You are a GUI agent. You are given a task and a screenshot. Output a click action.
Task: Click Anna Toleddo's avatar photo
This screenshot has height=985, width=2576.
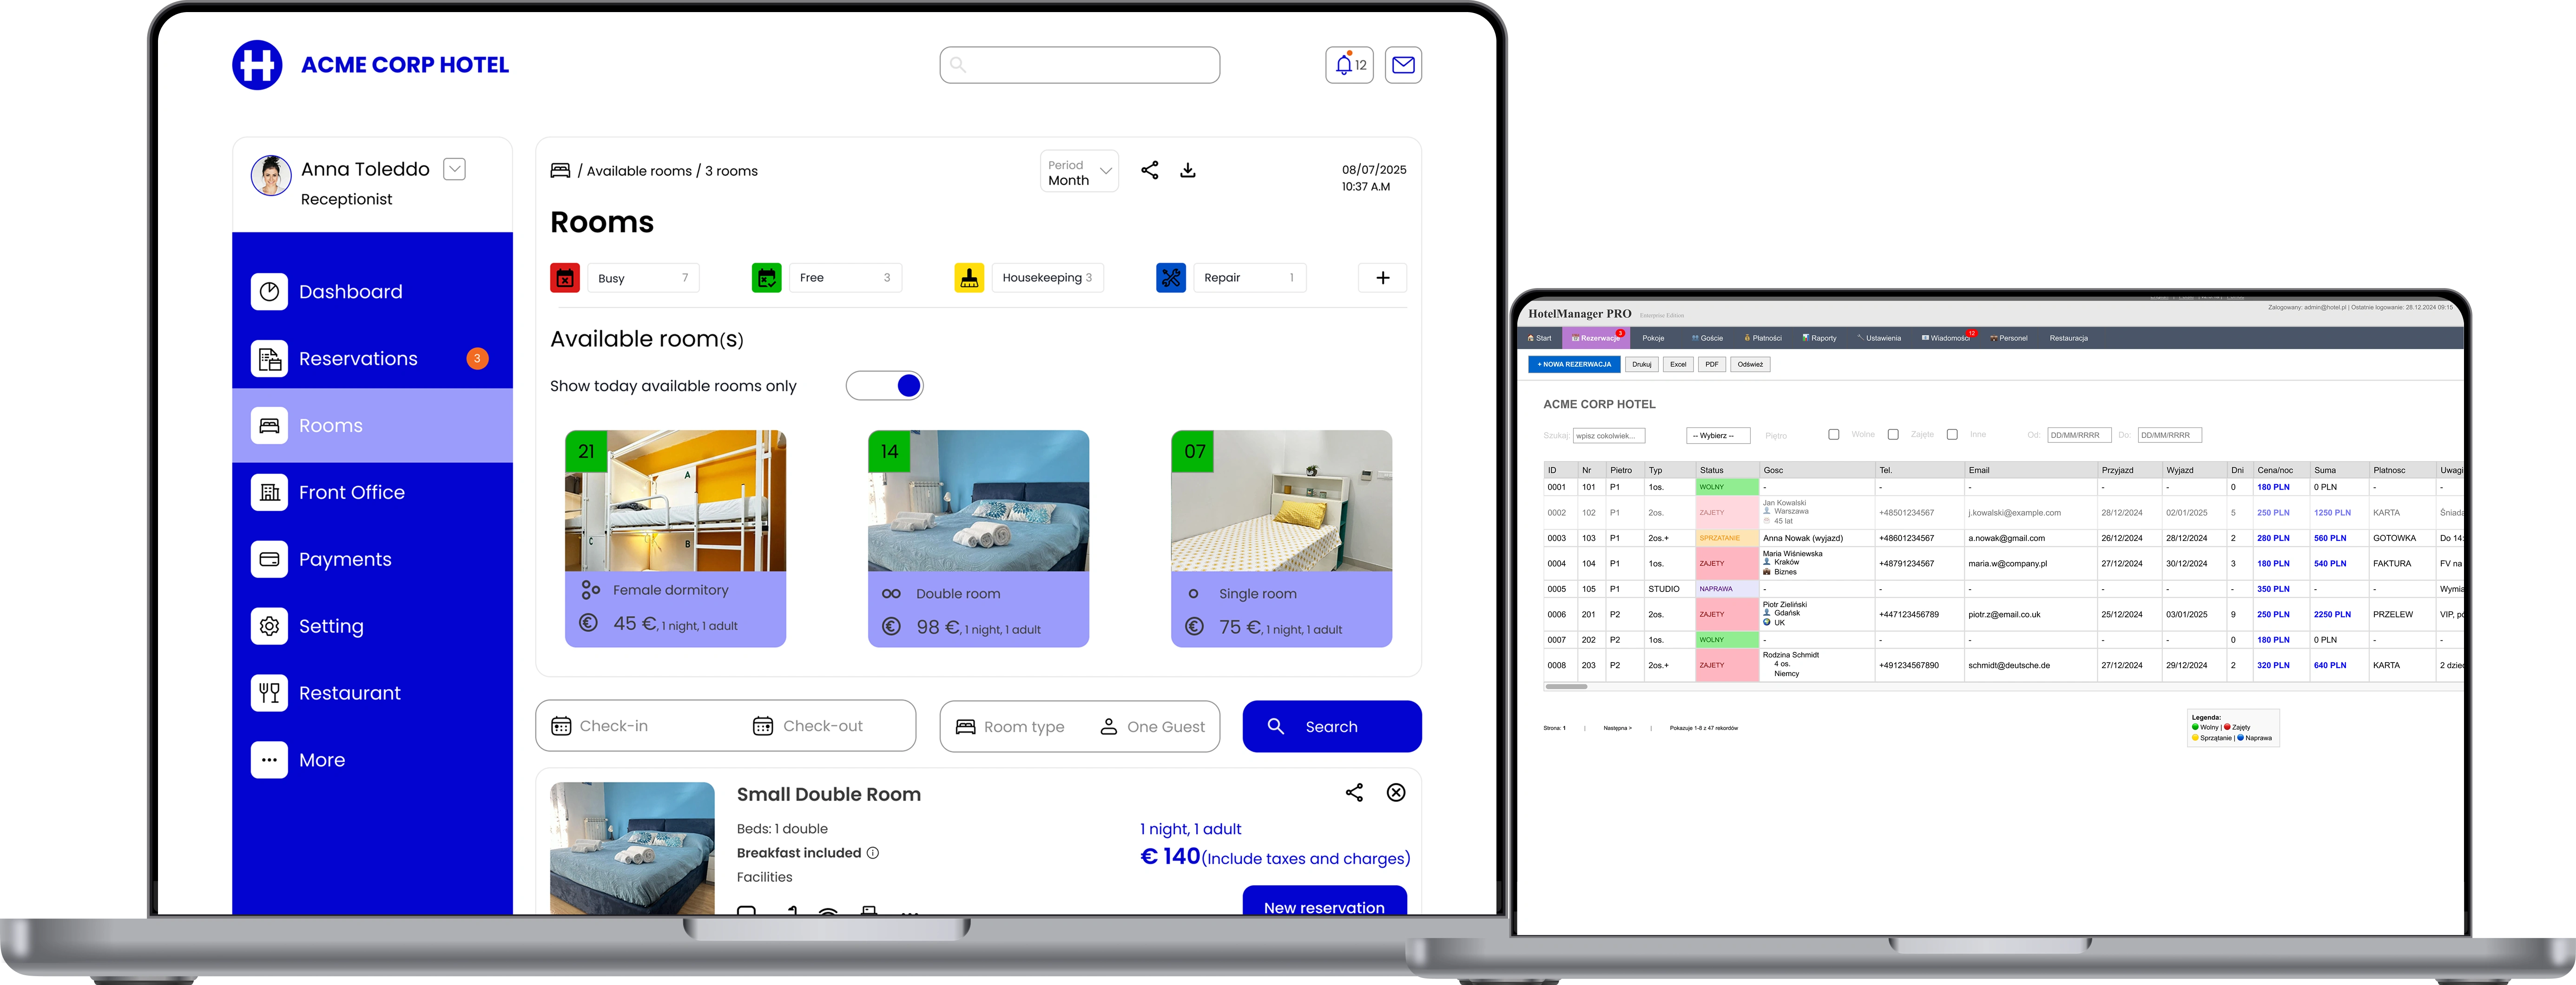(x=271, y=175)
